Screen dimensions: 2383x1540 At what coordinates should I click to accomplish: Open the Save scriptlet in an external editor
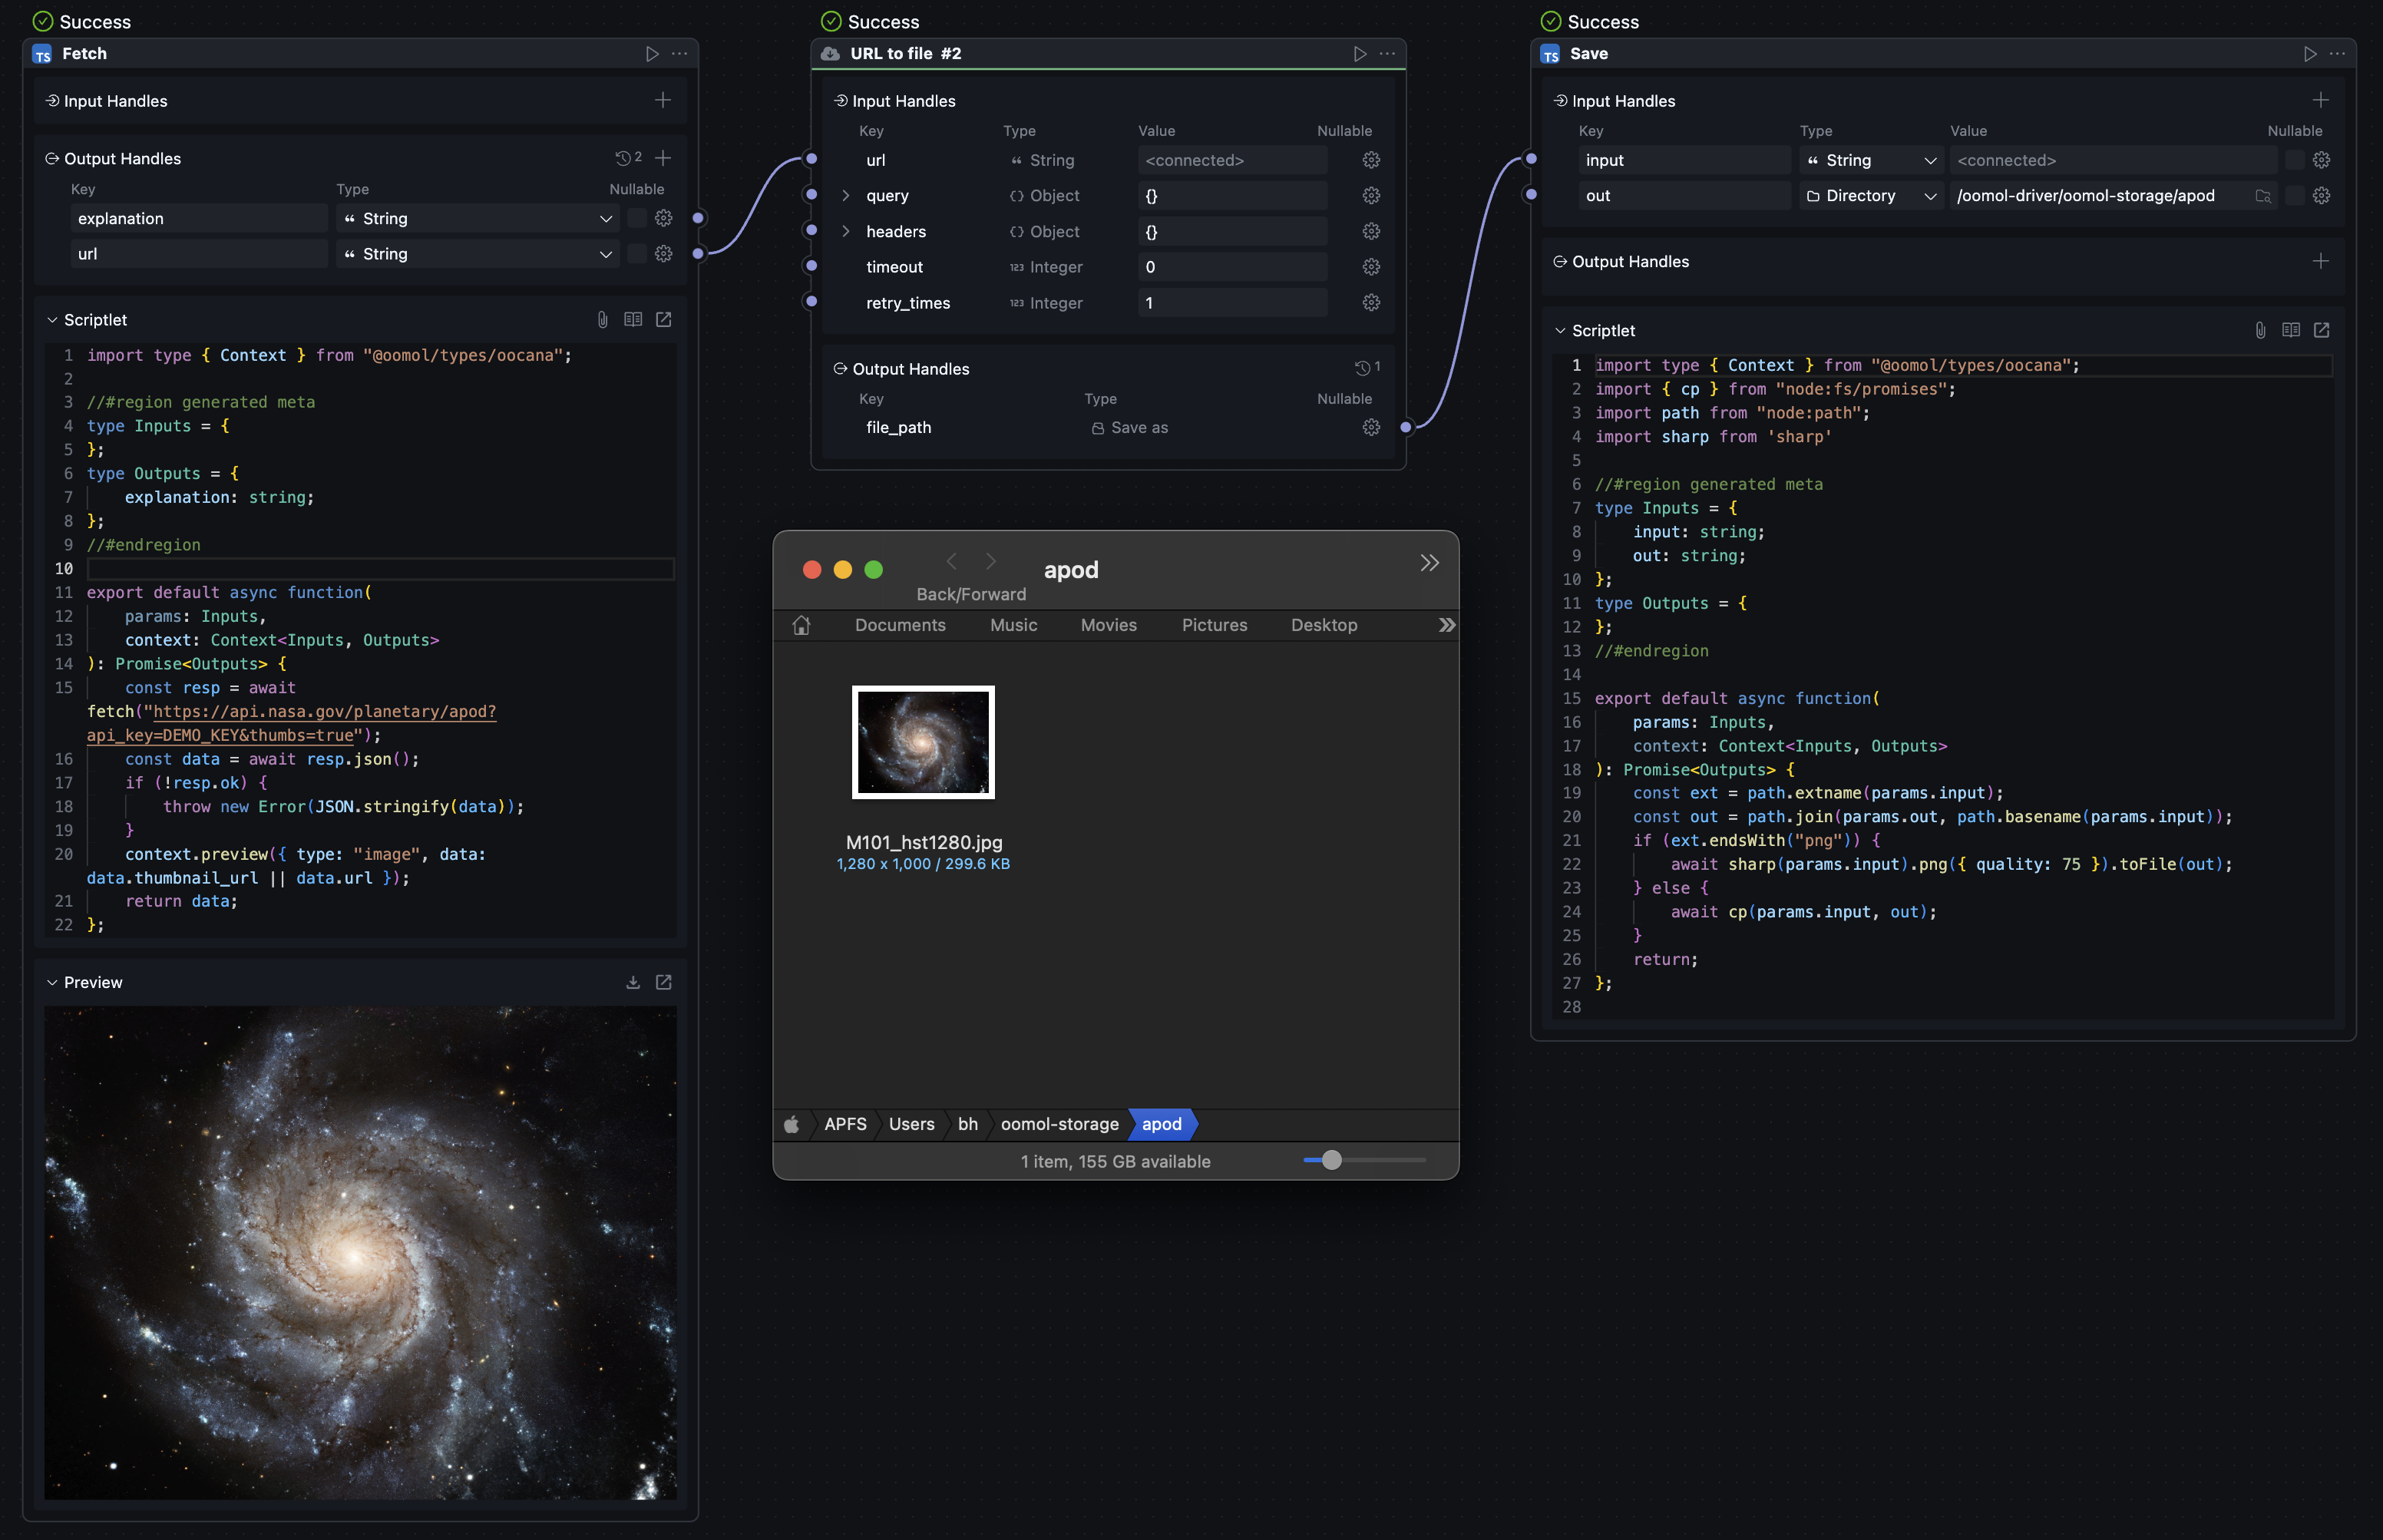(x=2321, y=330)
